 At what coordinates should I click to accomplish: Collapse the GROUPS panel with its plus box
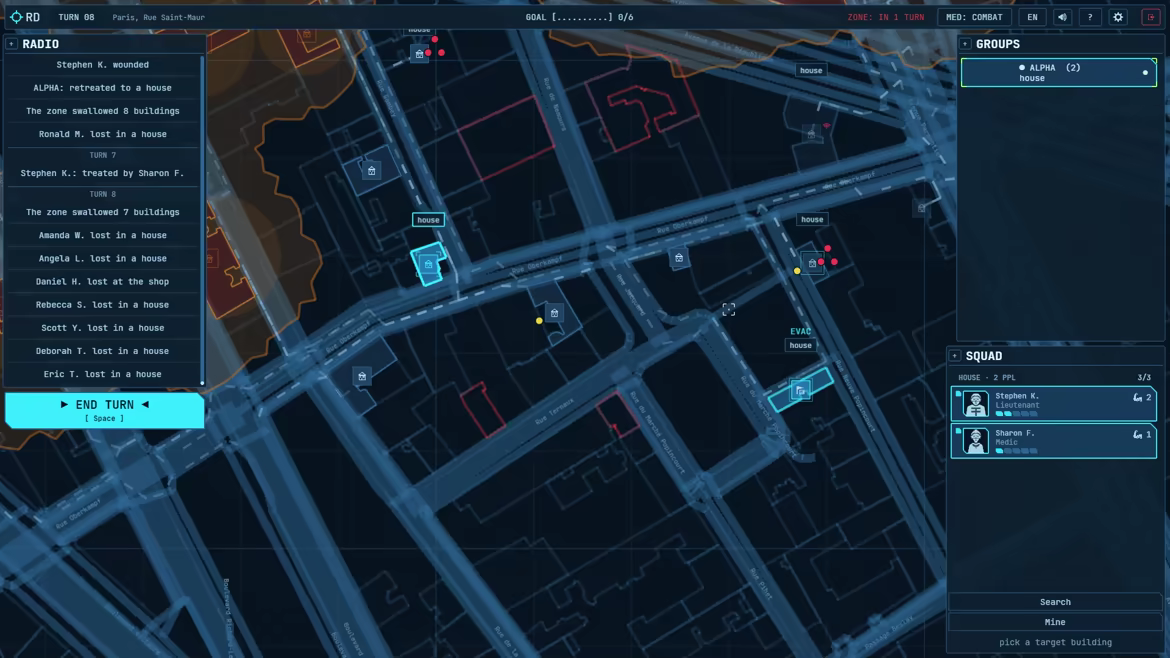965,44
